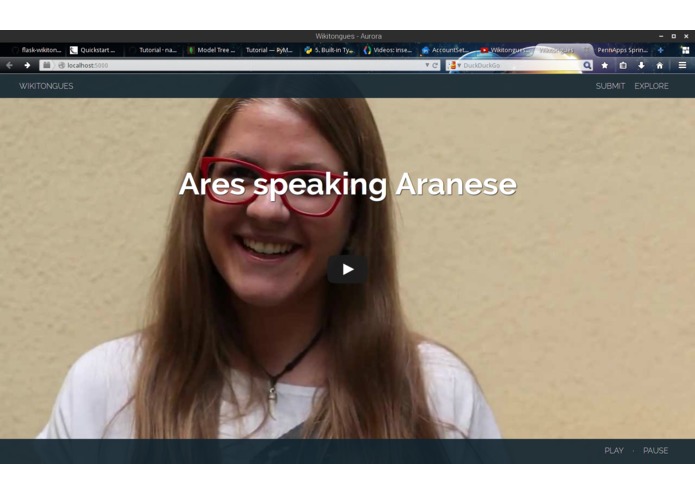
Task: Switch to the Quickstart tab
Action: [x=94, y=50]
